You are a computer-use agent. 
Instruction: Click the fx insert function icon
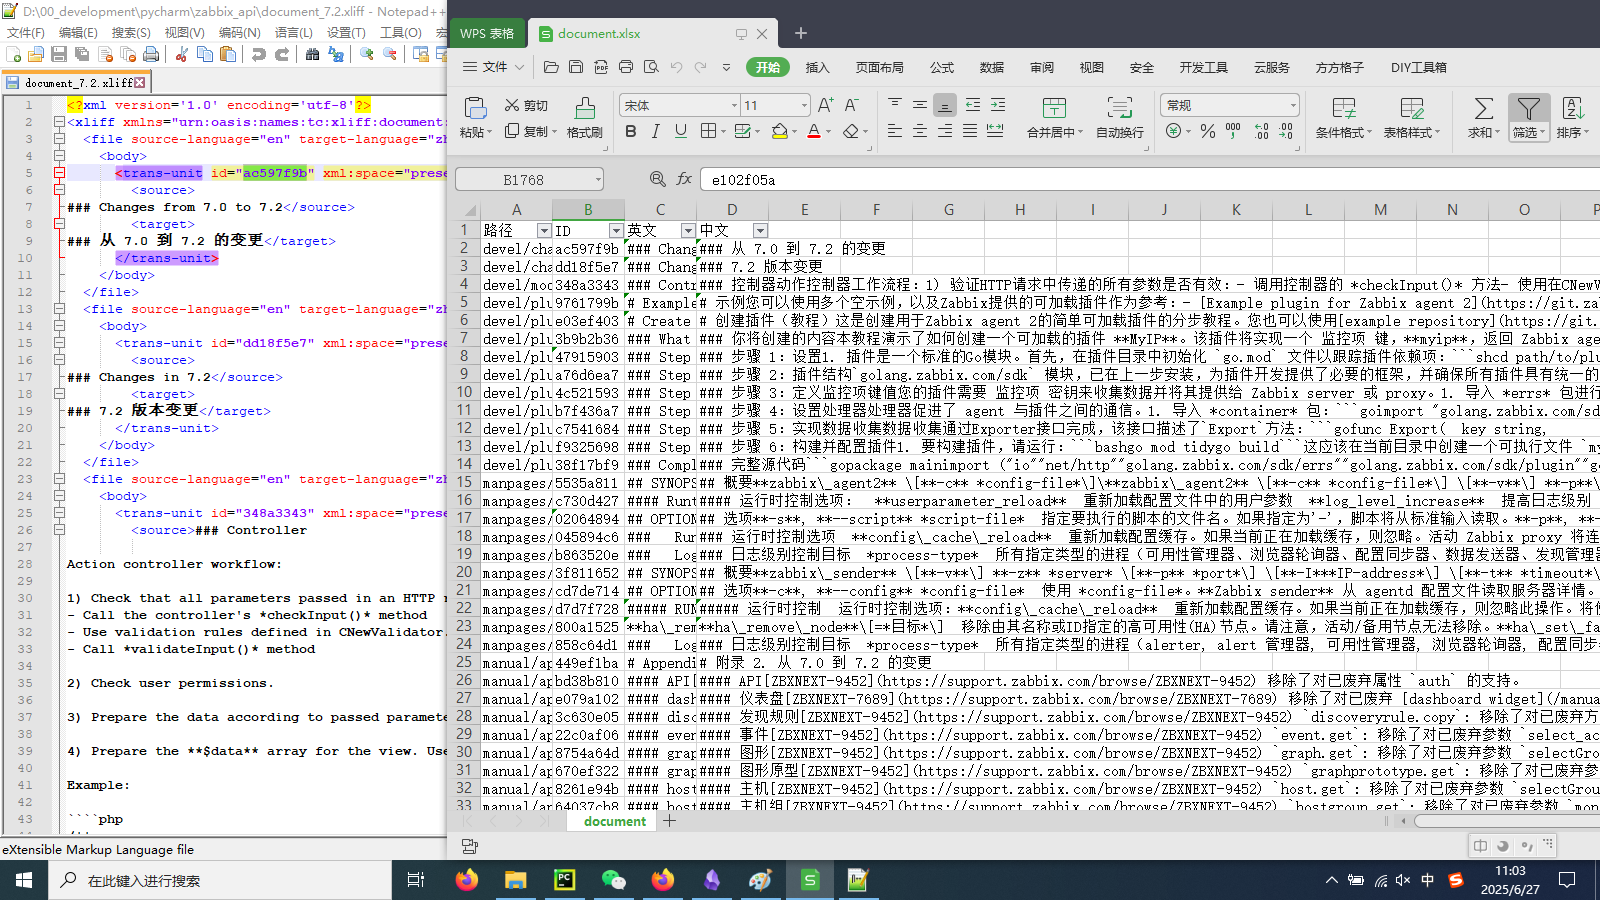click(684, 179)
